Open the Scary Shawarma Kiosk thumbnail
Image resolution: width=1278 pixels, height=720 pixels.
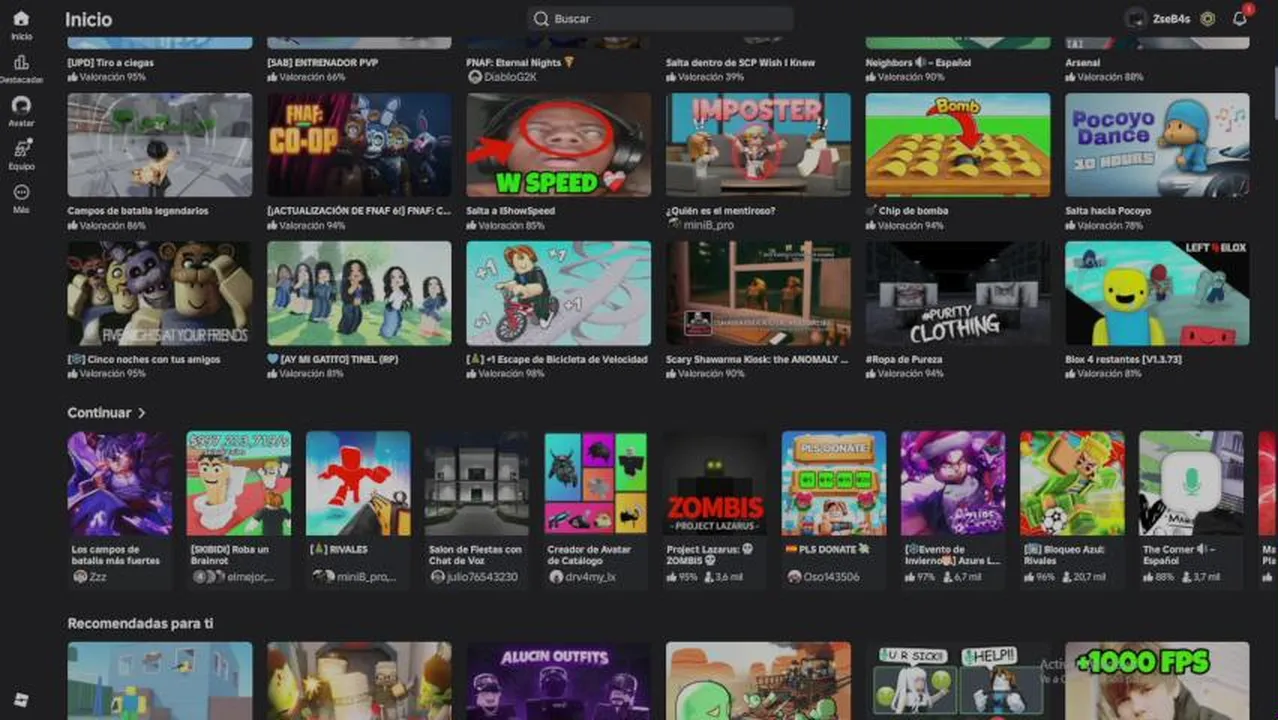758,293
